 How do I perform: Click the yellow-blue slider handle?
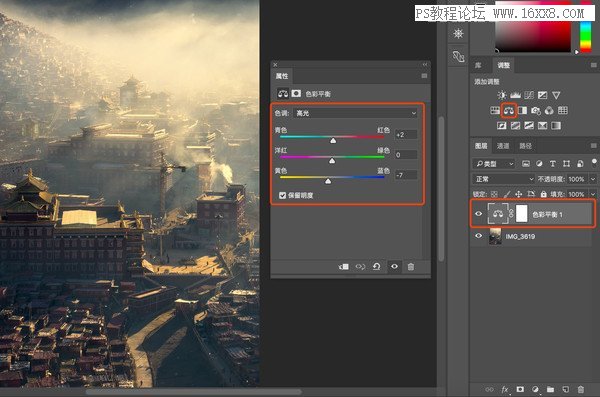[328, 181]
